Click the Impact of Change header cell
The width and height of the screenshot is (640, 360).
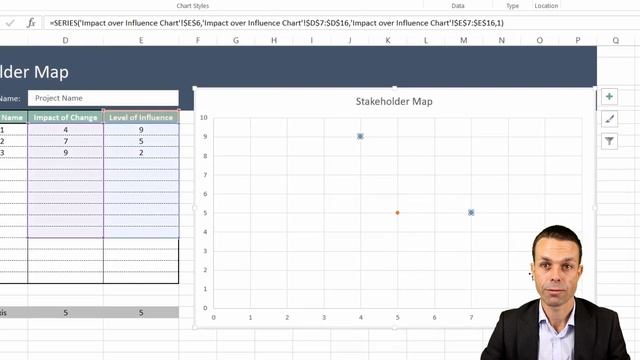pos(65,118)
